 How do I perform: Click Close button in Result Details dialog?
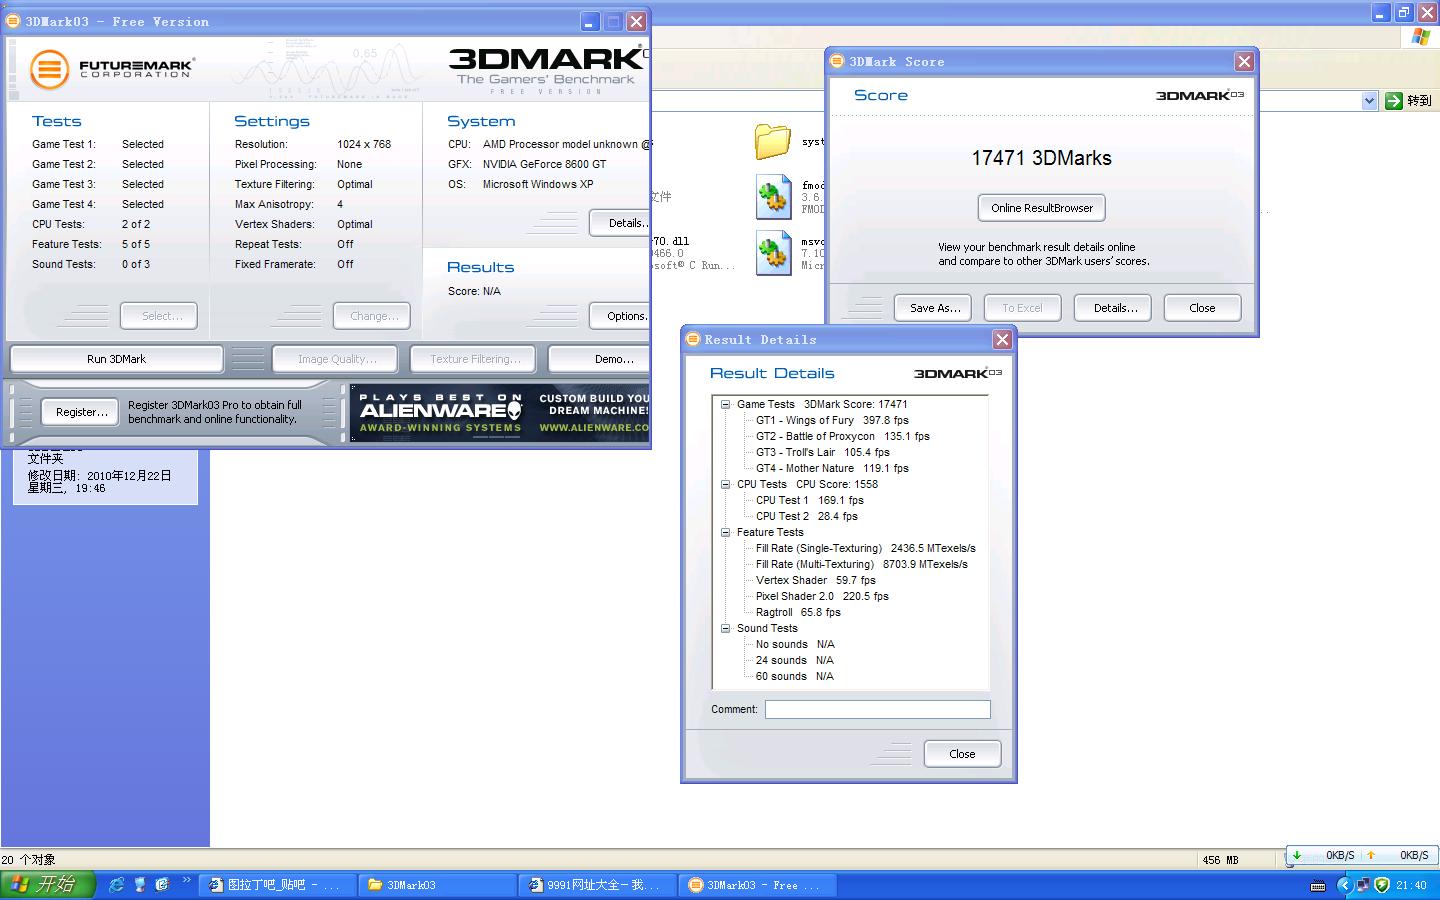[x=962, y=754]
